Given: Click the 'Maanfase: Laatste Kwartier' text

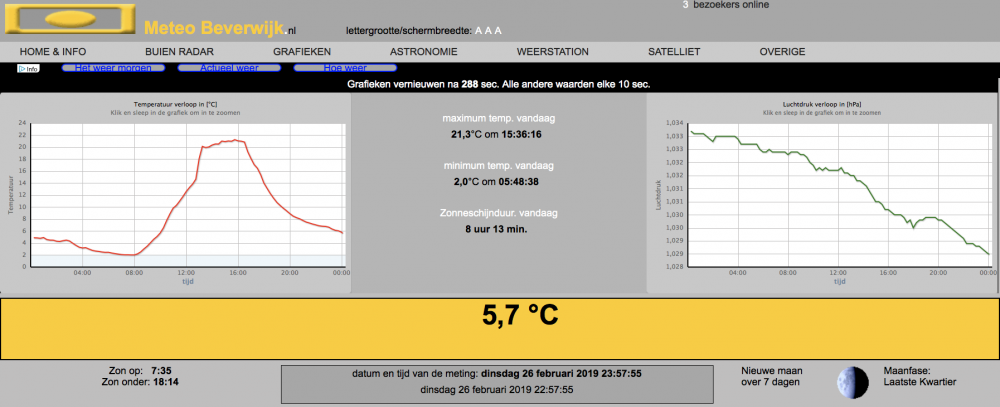Looking at the screenshot, I should click(920, 376).
